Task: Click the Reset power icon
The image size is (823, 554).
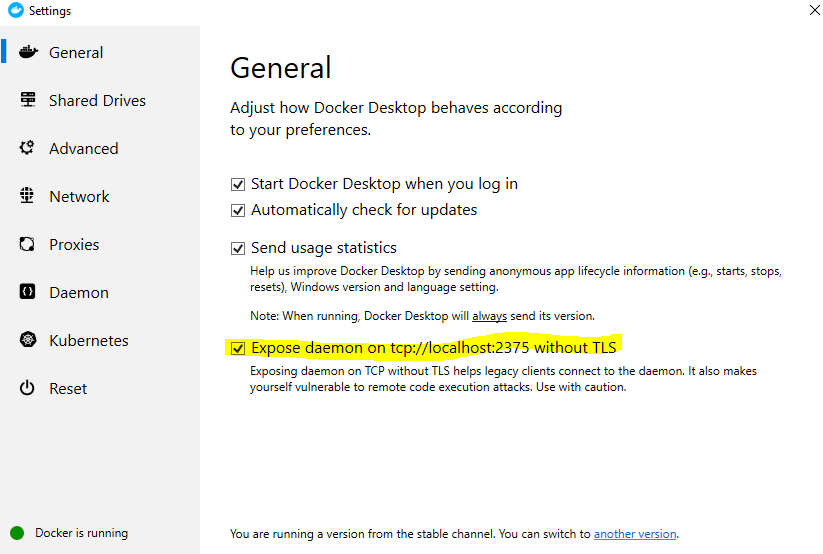Action: tap(27, 388)
